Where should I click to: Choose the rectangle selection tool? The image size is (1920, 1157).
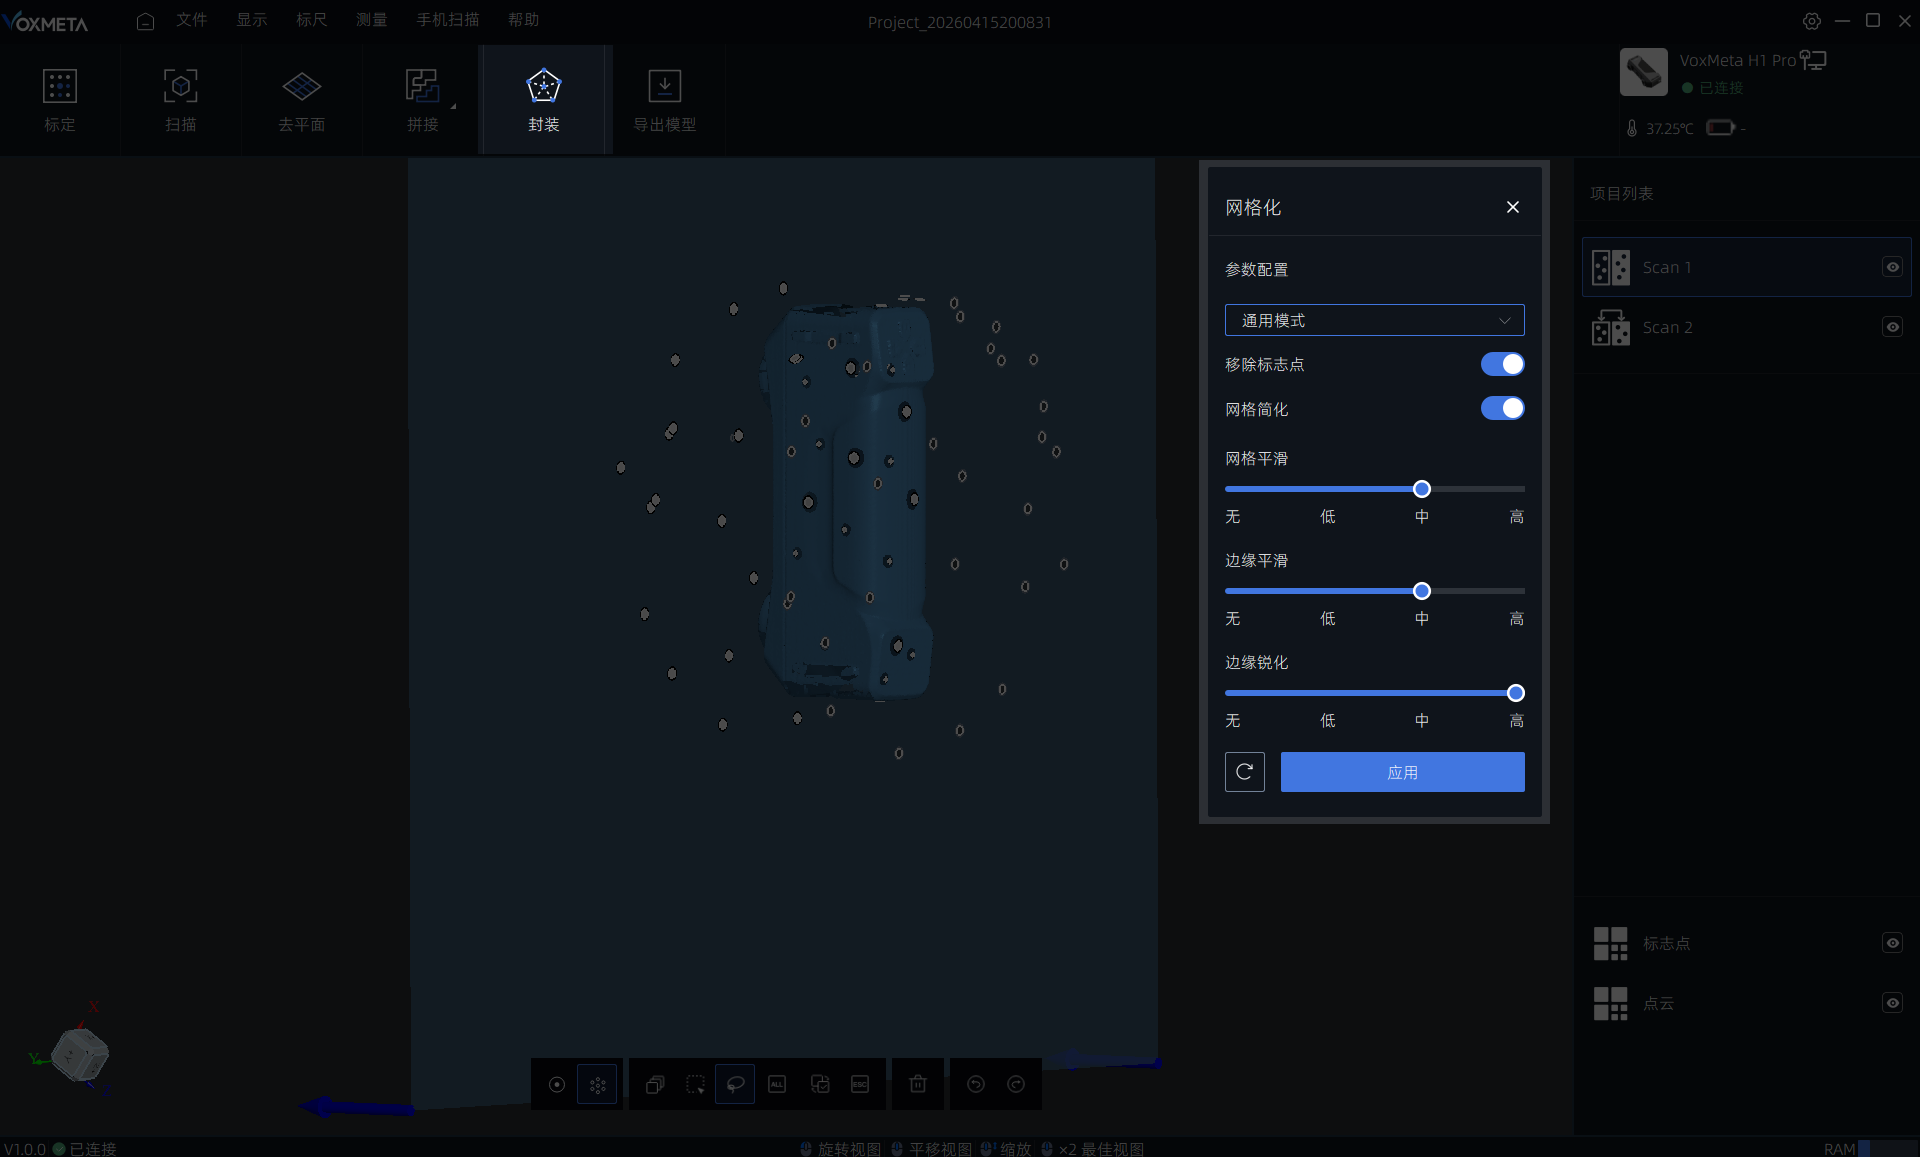[695, 1085]
